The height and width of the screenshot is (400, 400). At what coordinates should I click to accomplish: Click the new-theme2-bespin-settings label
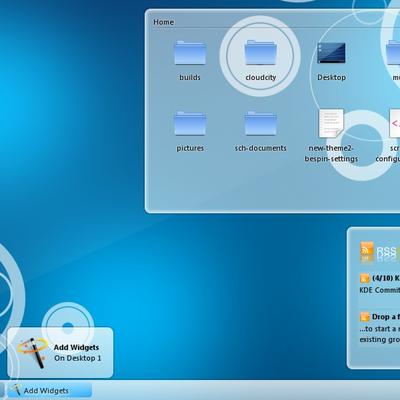pos(331,153)
